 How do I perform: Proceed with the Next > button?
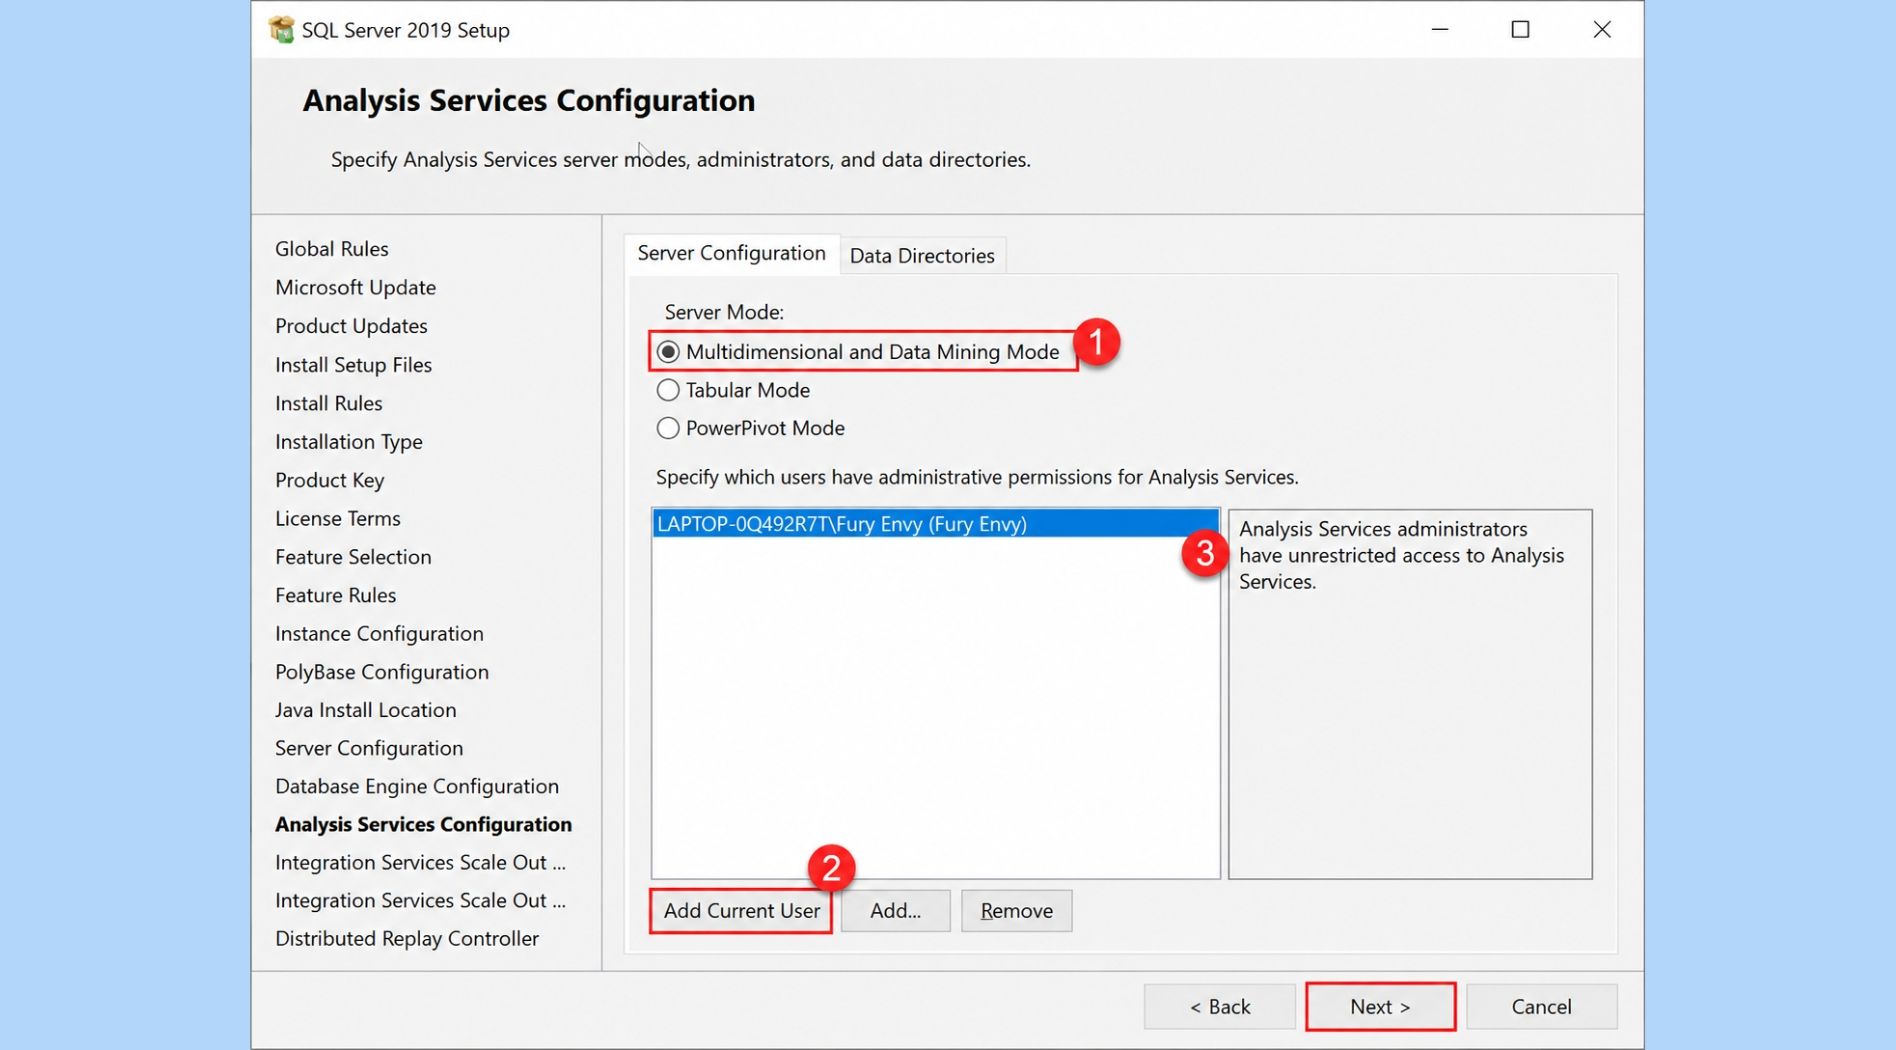pos(1380,1007)
